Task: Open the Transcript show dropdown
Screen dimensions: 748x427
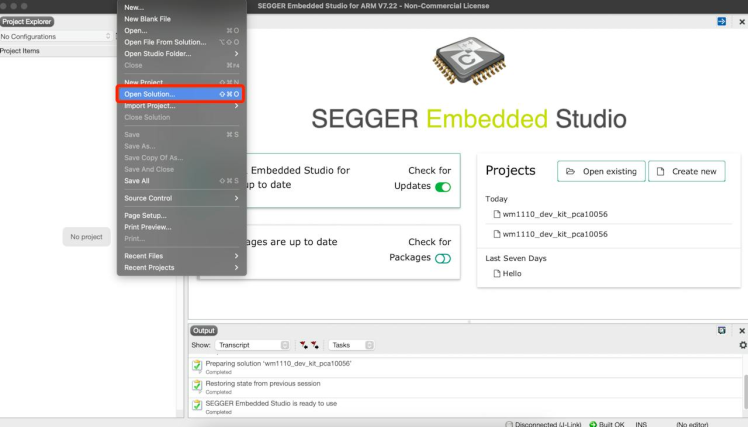Action: point(252,345)
